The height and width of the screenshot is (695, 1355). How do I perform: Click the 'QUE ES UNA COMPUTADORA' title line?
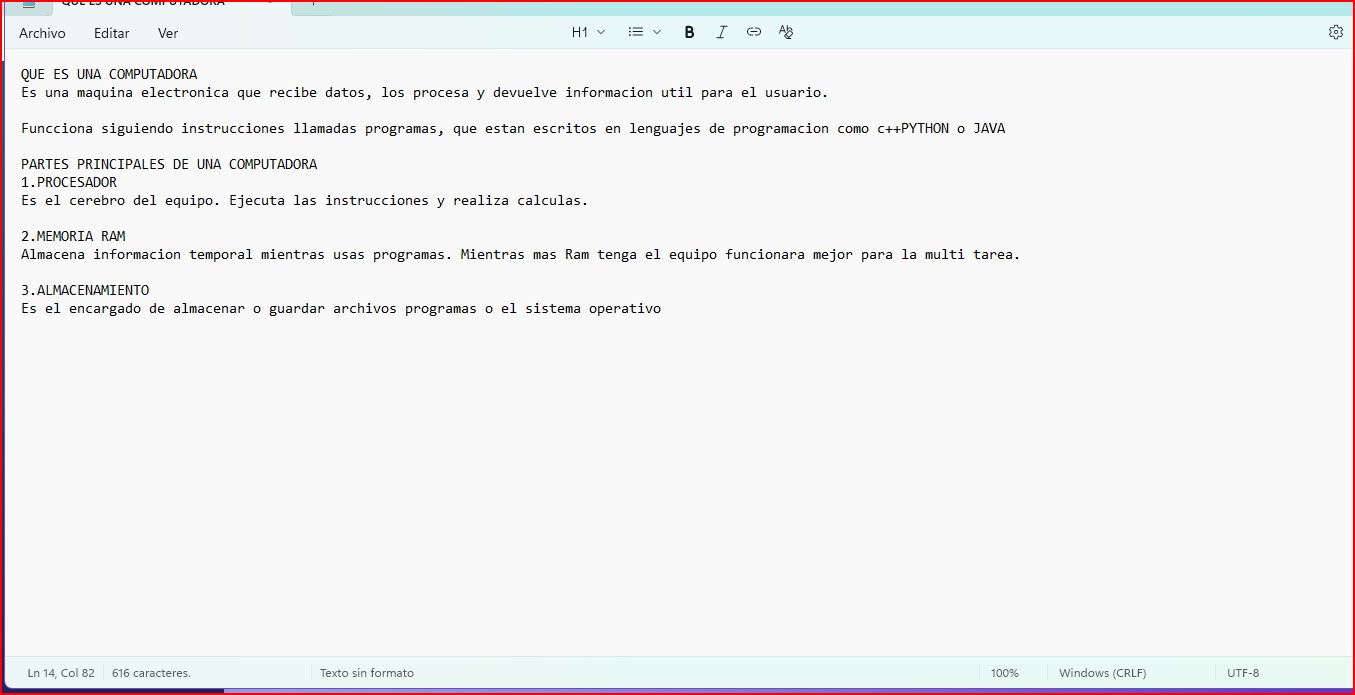tap(109, 74)
